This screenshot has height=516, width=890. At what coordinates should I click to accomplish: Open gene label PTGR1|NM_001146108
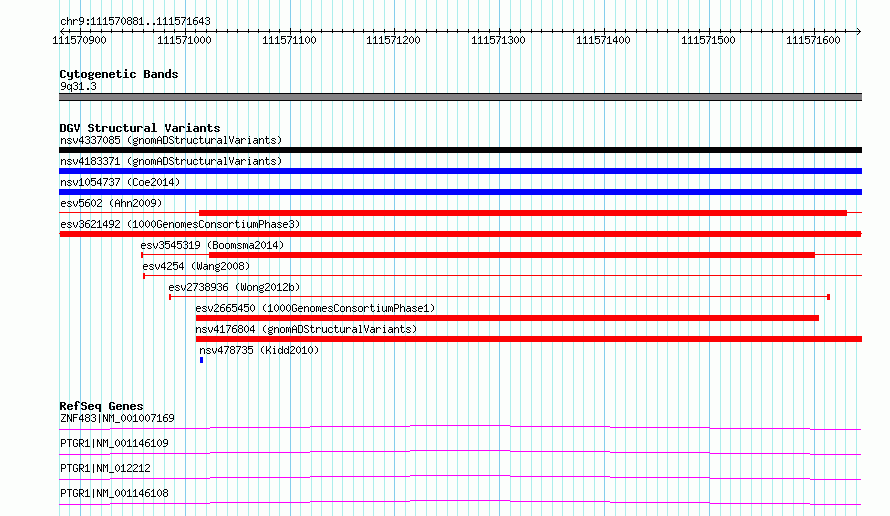pyautogui.click(x=114, y=493)
